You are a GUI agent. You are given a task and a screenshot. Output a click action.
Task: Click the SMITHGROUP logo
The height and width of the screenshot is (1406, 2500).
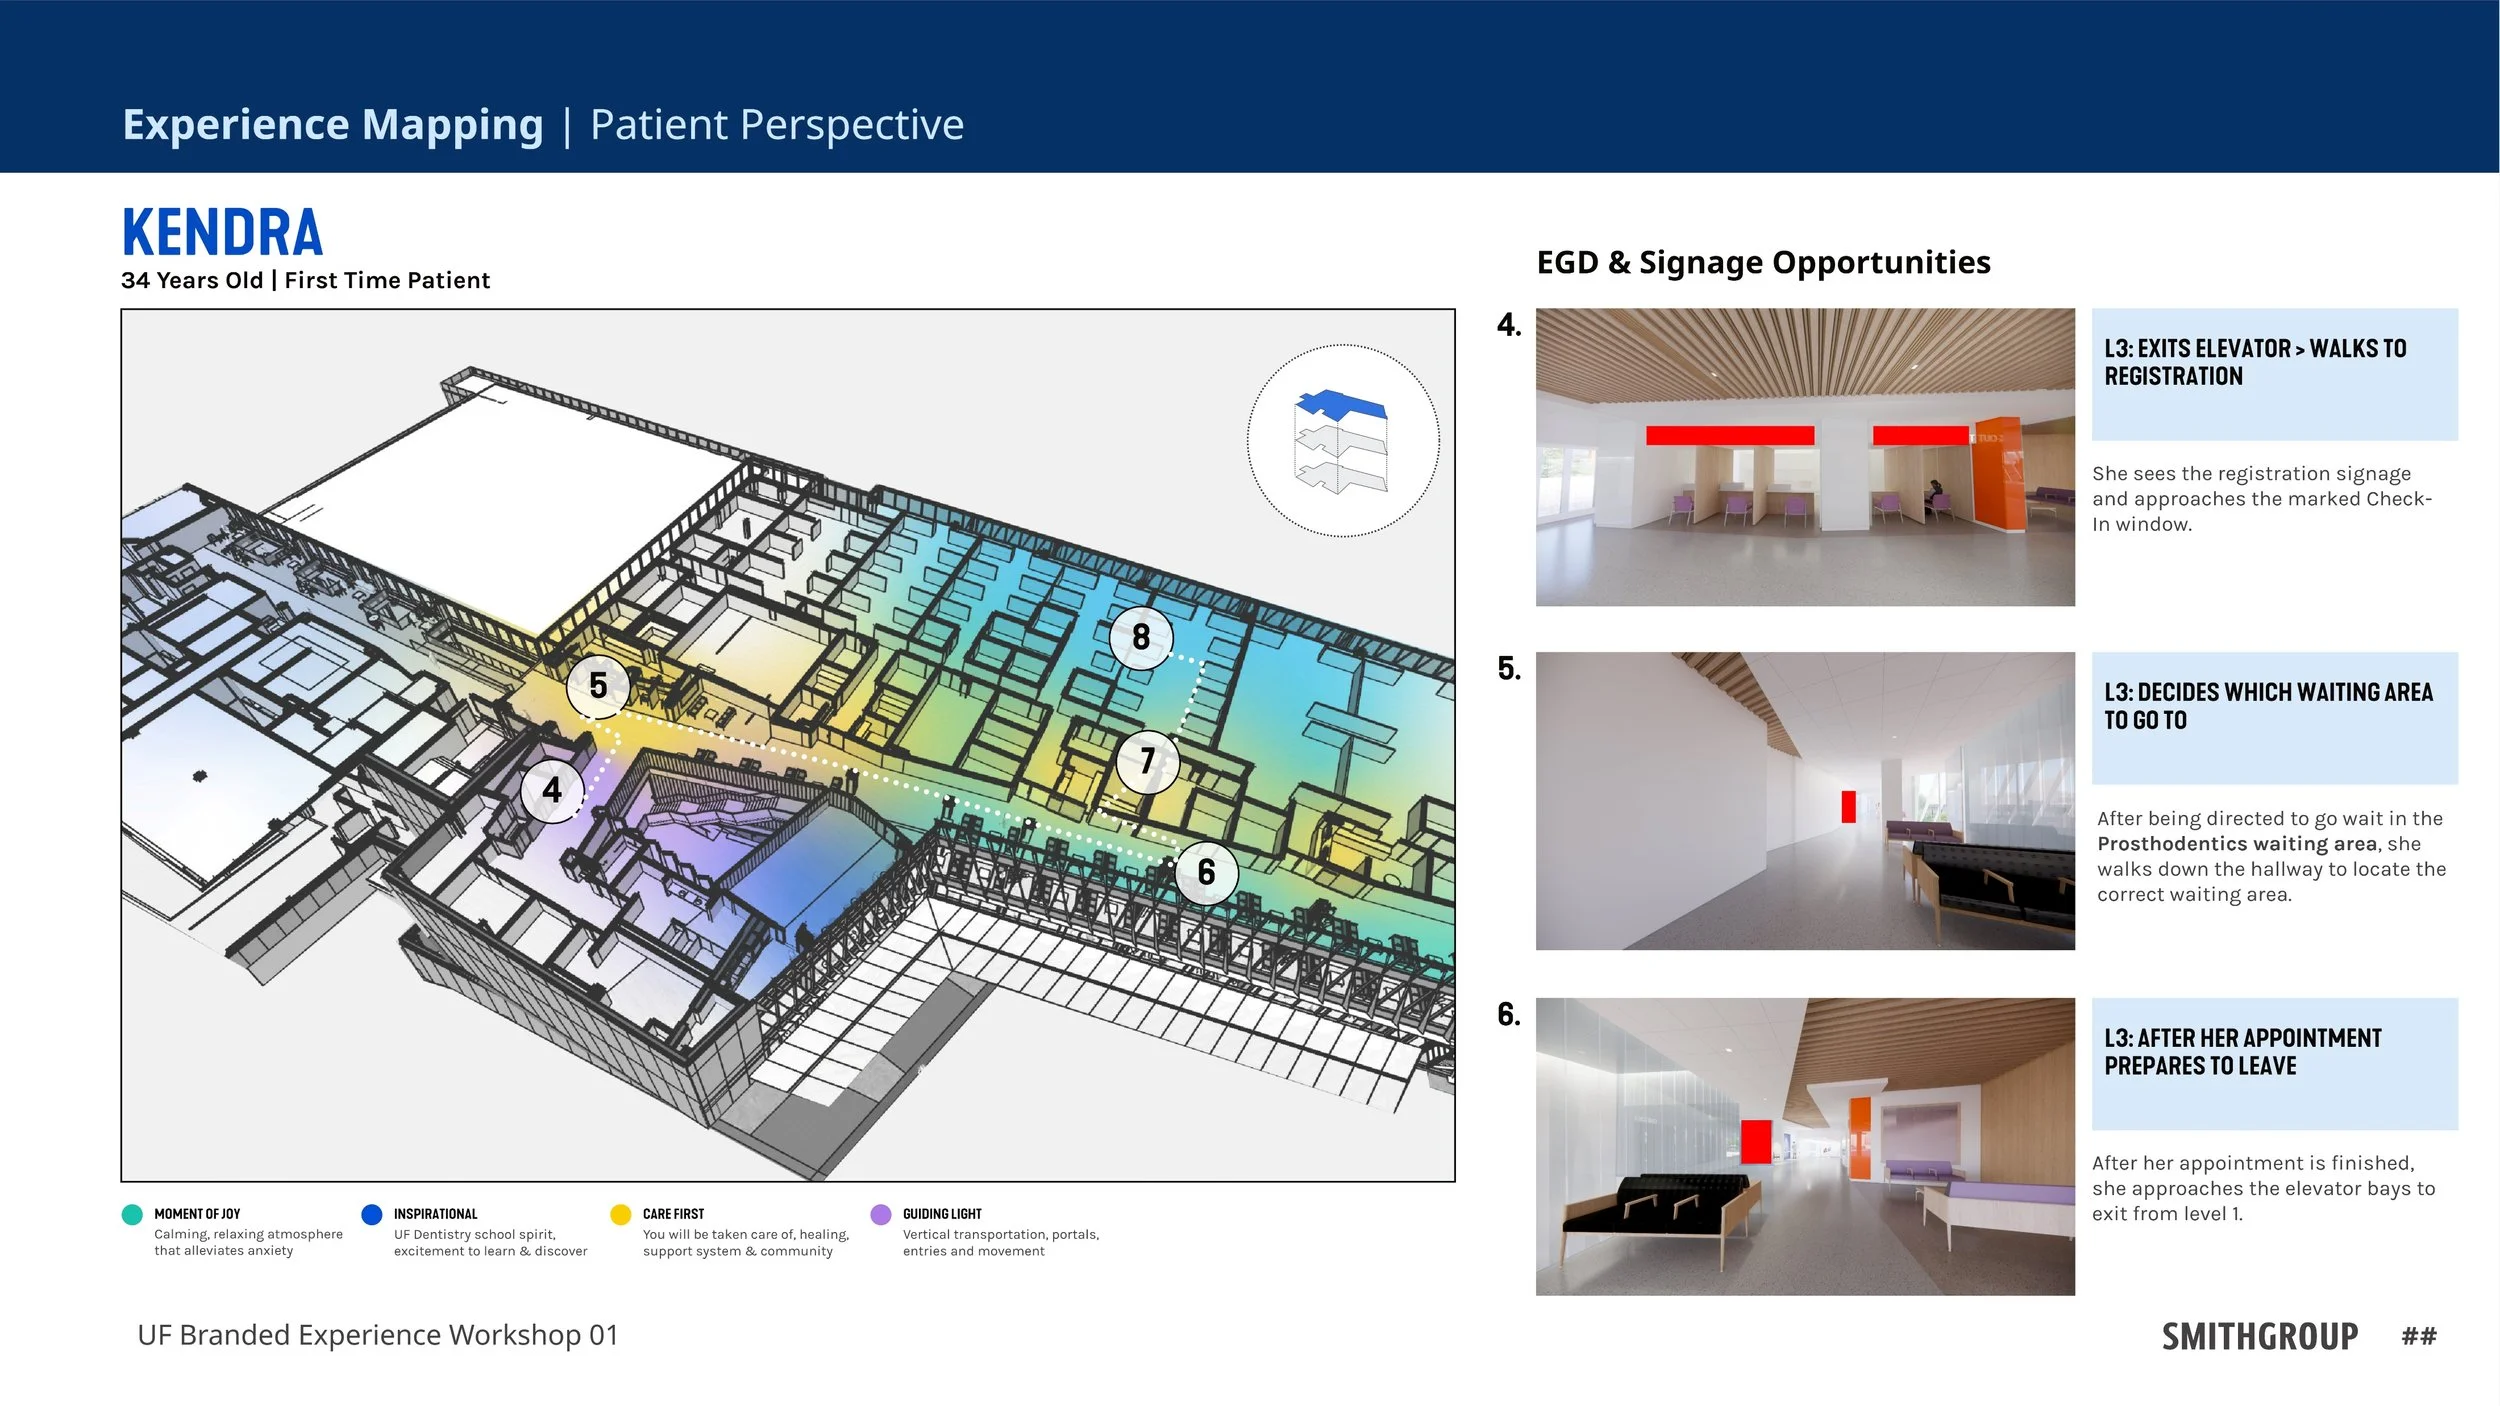[2259, 1336]
